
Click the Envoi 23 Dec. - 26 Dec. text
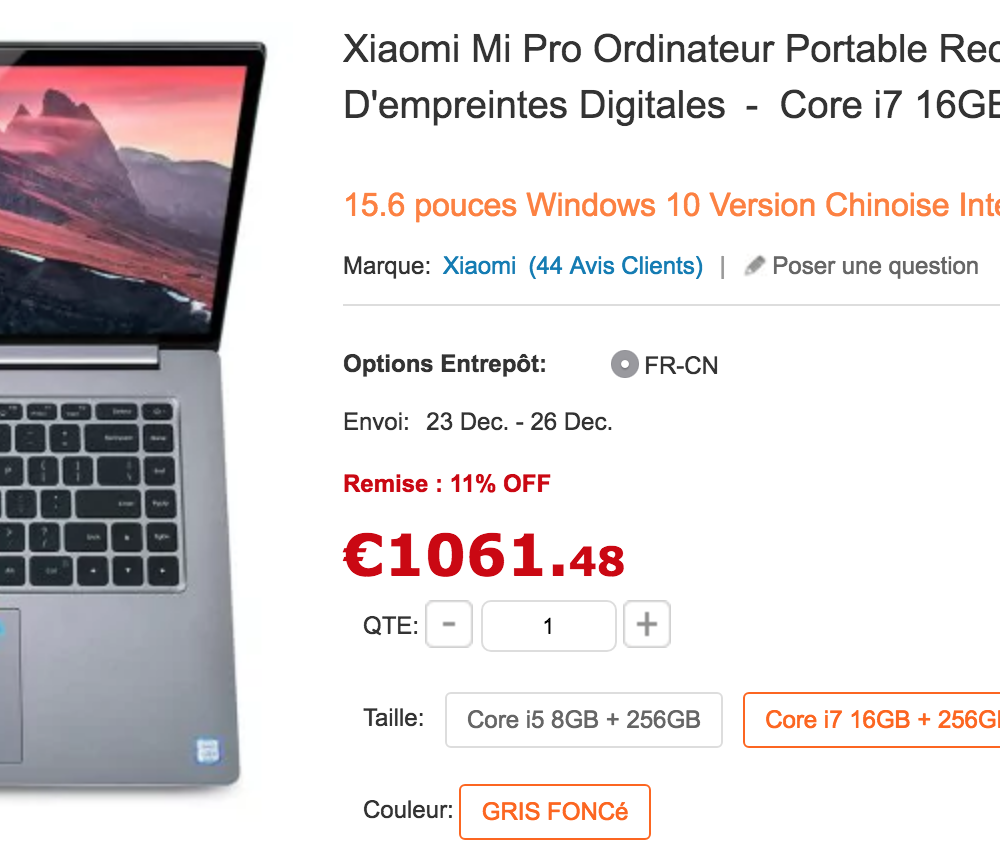click(x=478, y=422)
